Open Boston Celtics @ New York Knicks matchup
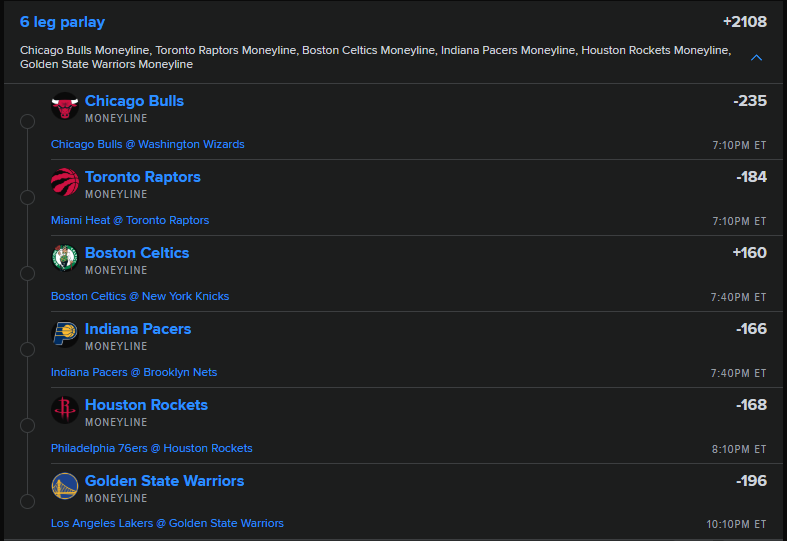 pyautogui.click(x=140, y=297)
